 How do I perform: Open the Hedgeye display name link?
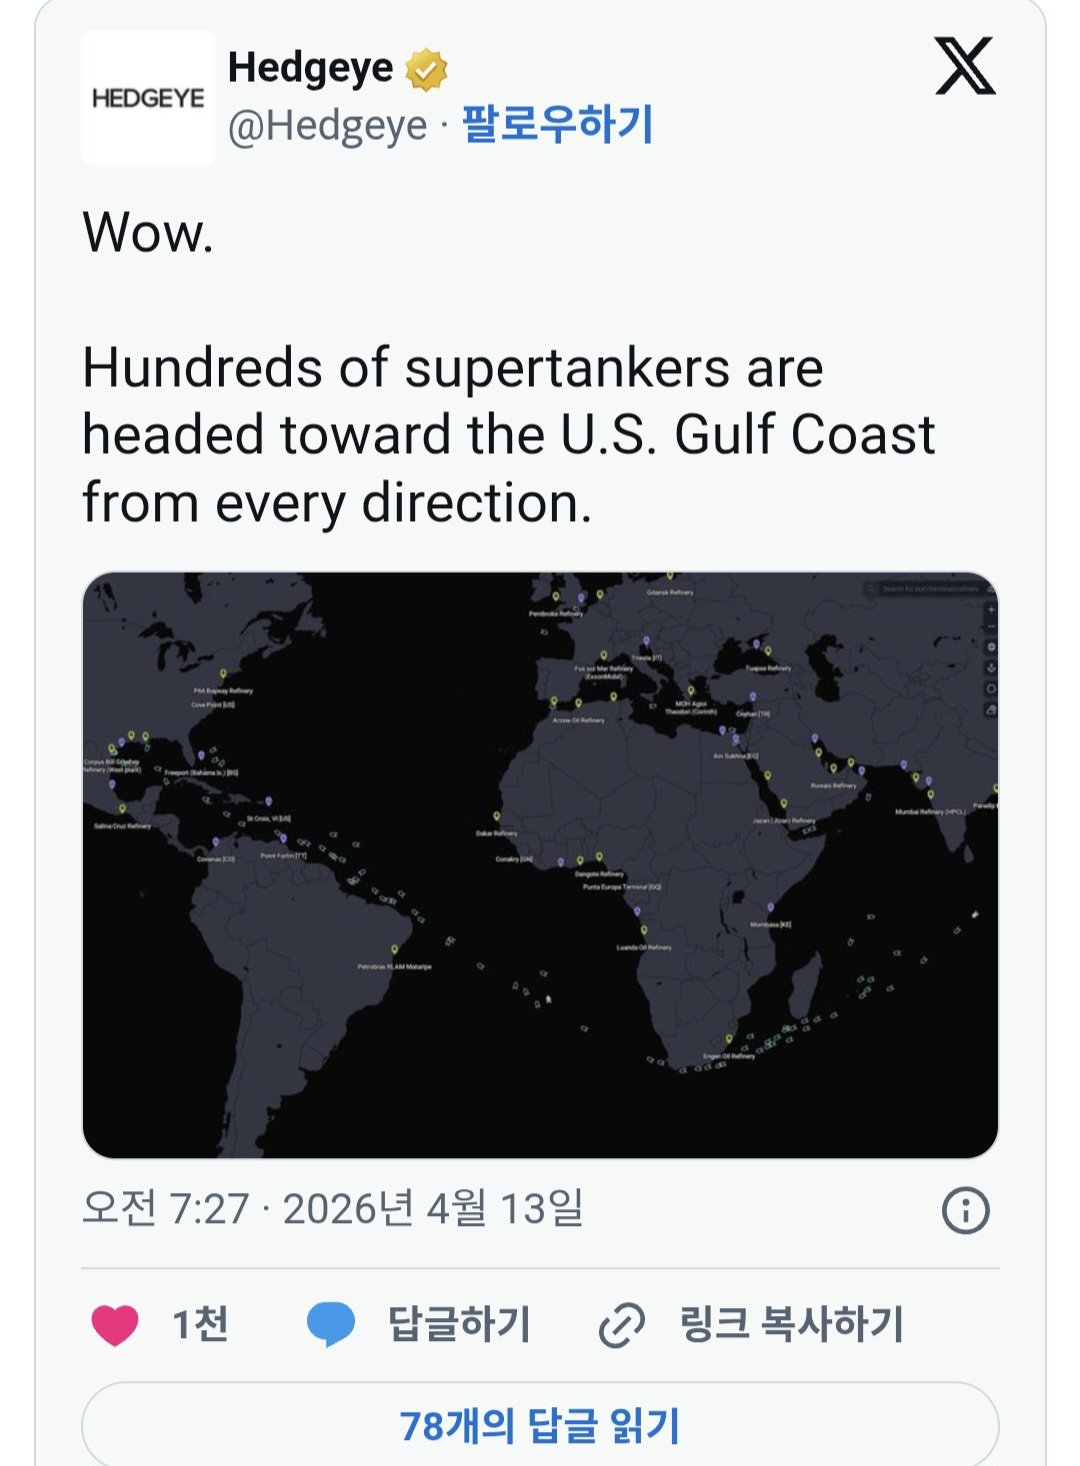[310, 68]
